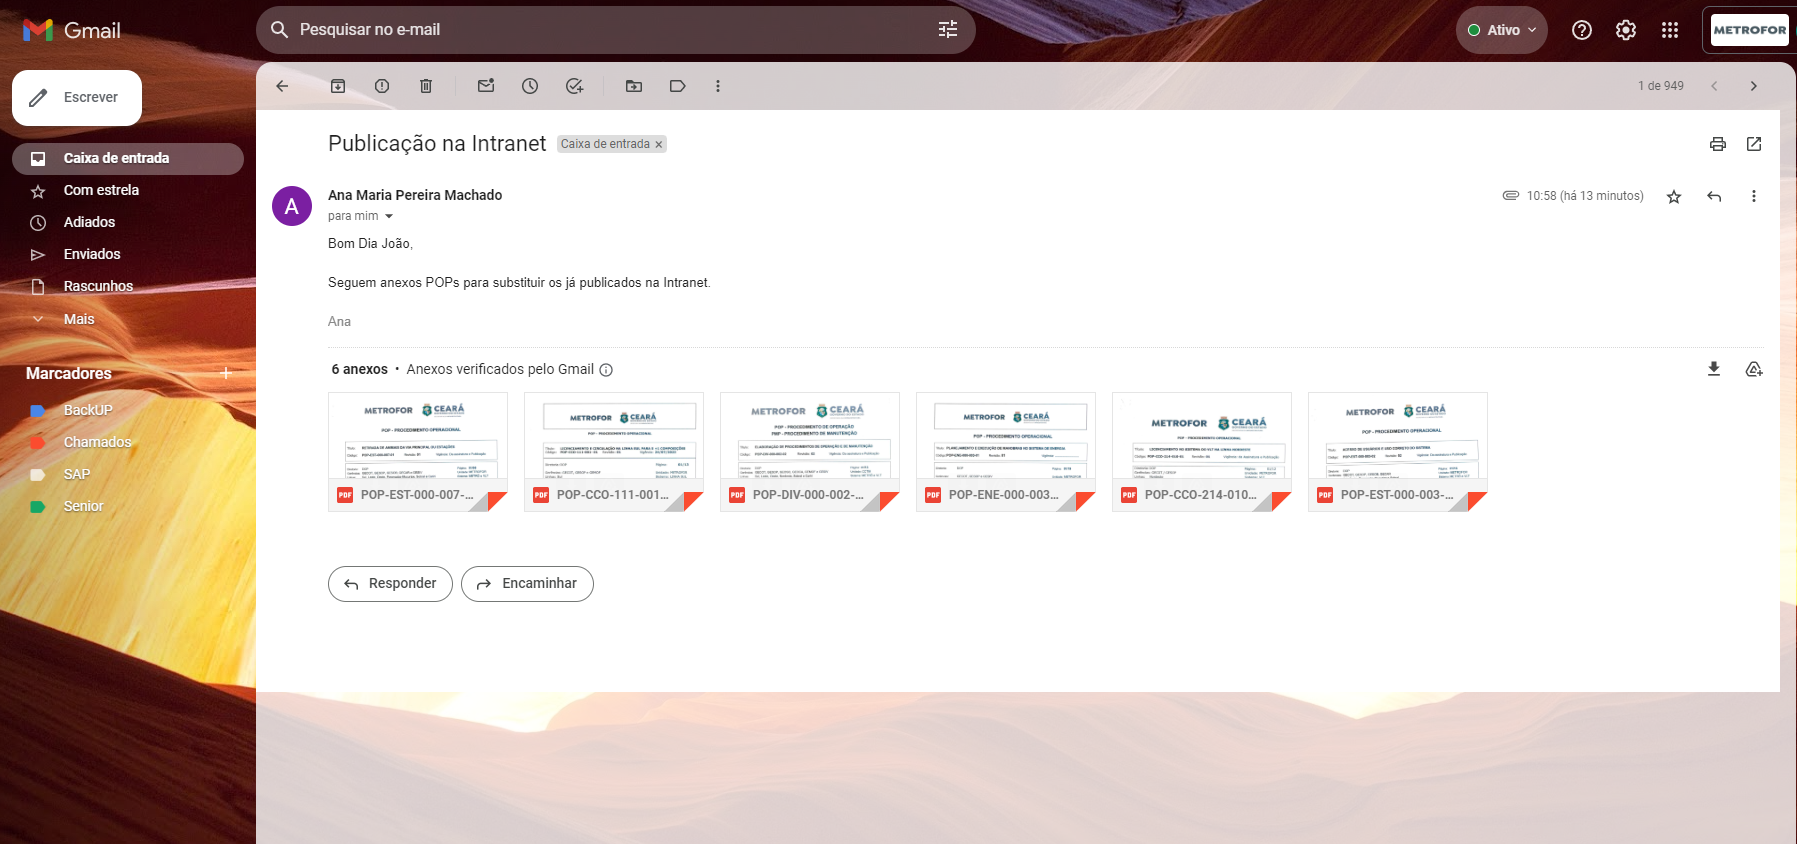Download all attachments
The width and height of the screenshot is (1797, 844).
tap(1714, 369)
